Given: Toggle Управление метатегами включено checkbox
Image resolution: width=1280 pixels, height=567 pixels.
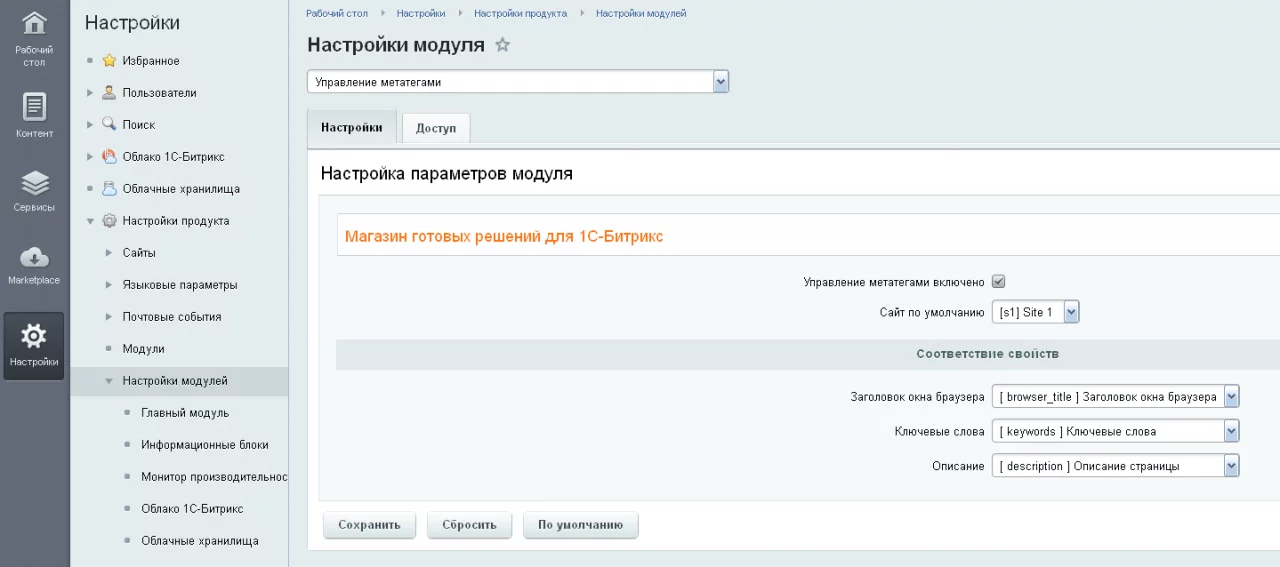Looking at the screenshot, I should point(998,282).
